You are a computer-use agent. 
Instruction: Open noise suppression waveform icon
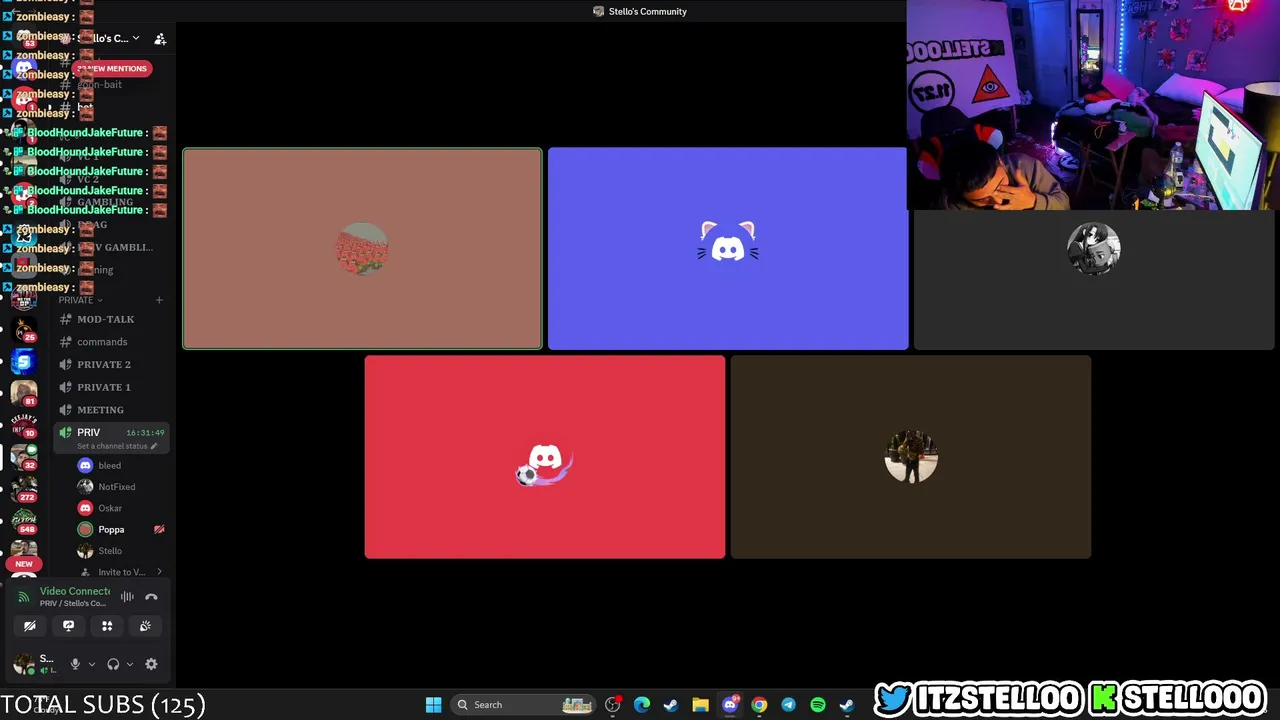coord(127,597)
